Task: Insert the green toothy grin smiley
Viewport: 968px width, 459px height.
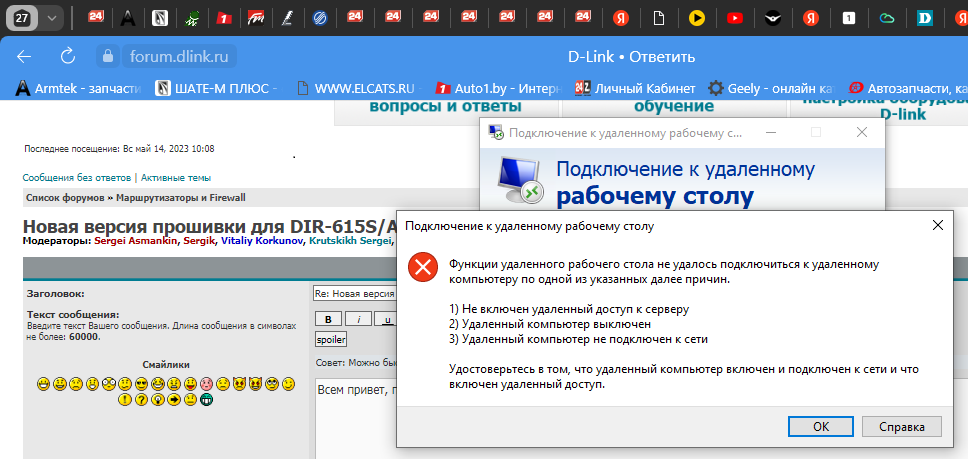Action: (x=206, y=399)
